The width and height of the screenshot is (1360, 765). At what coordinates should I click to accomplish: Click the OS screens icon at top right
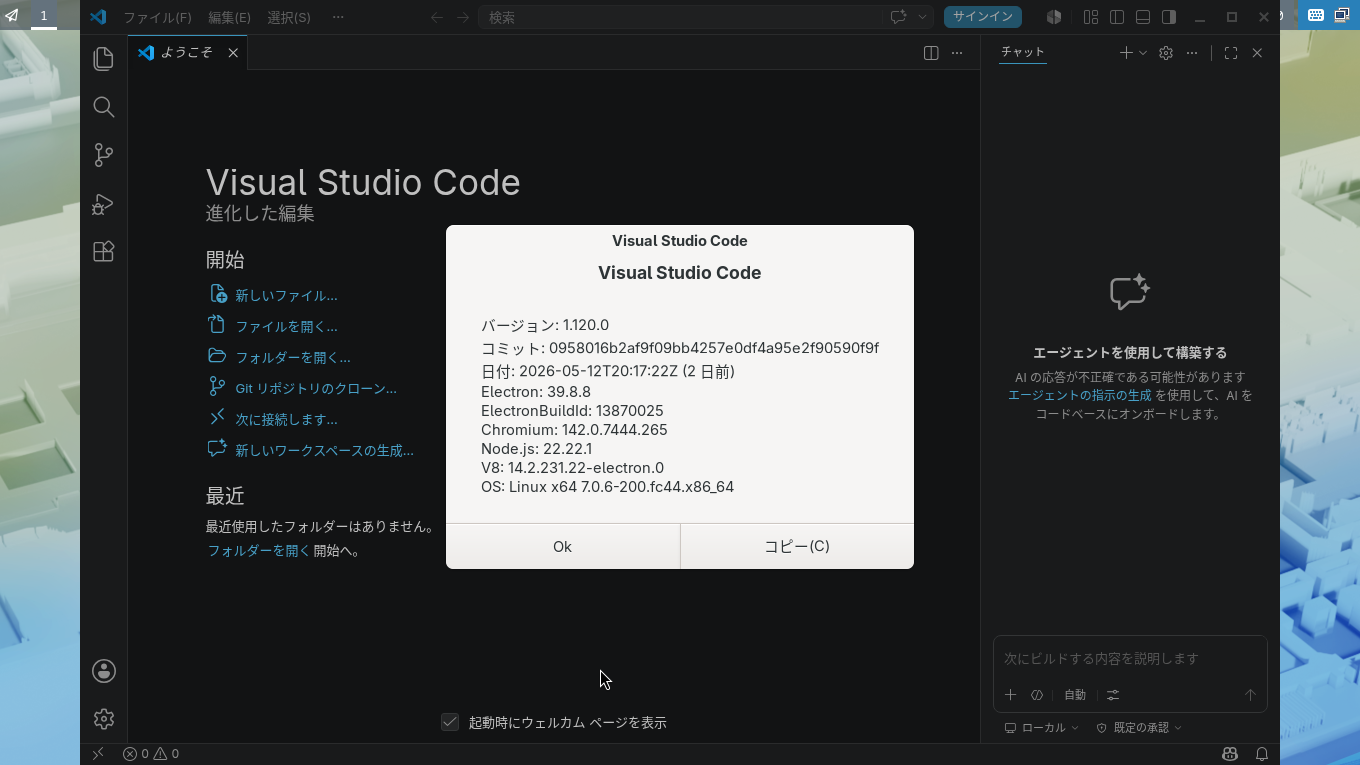[1343, 15]
